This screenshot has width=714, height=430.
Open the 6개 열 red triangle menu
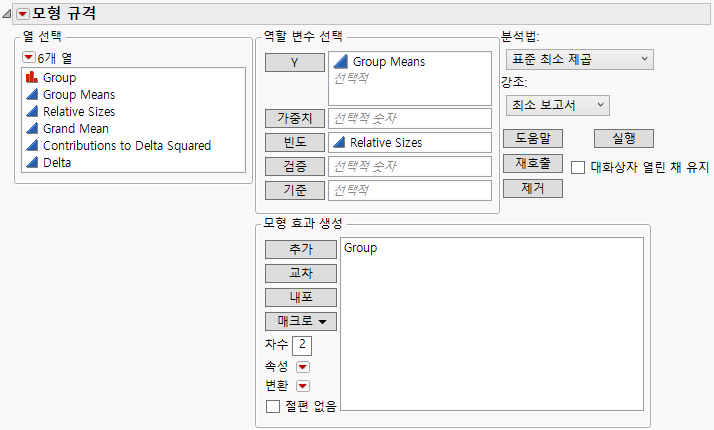pyautogui.click(x=28, y=57)
